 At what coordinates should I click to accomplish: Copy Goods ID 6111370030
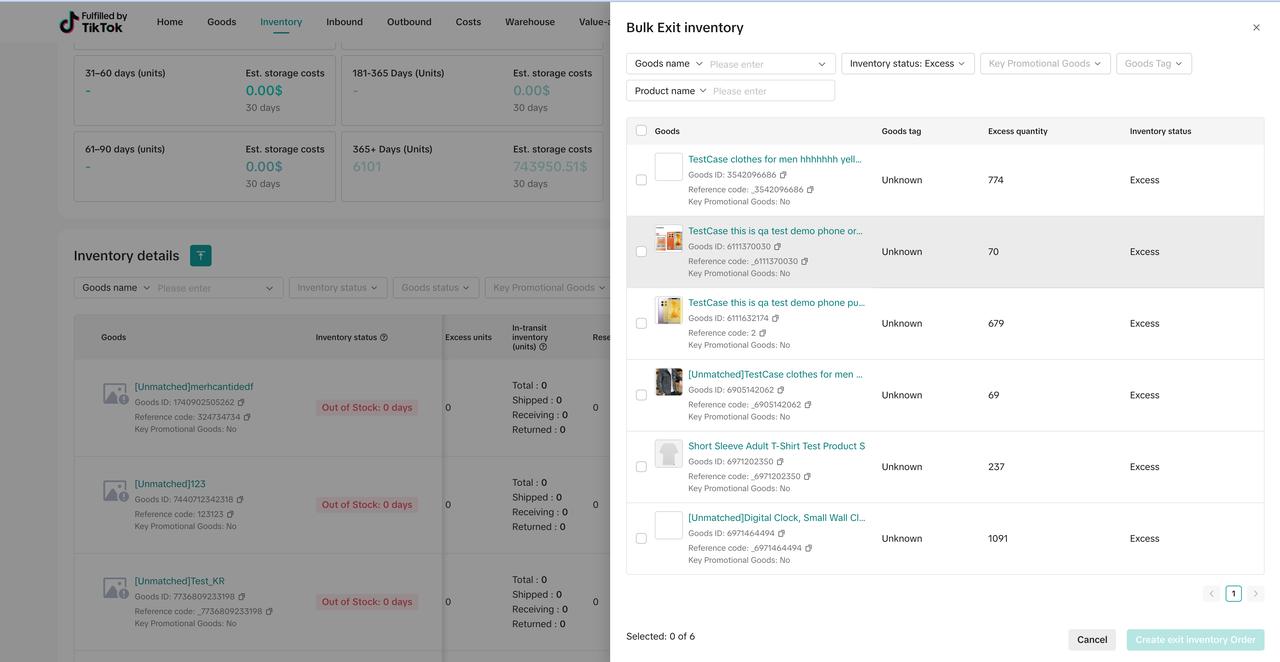pyautogui.click(x=777, y=247)
